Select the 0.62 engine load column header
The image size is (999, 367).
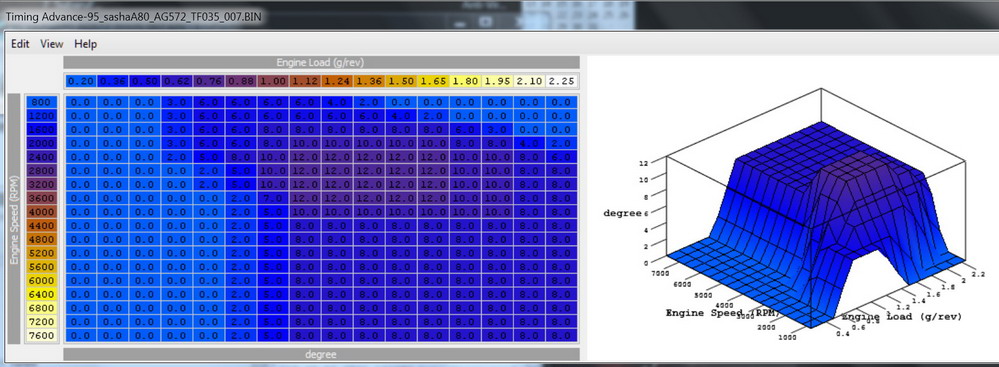tap(176, 82)
